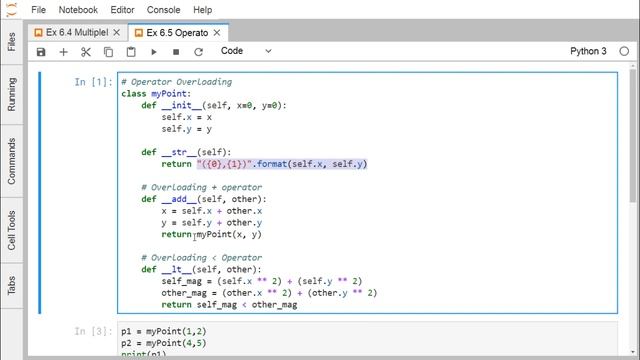640x360 pixels.
Task: Open the Files sidebar panel
Action: pos(11,42)
